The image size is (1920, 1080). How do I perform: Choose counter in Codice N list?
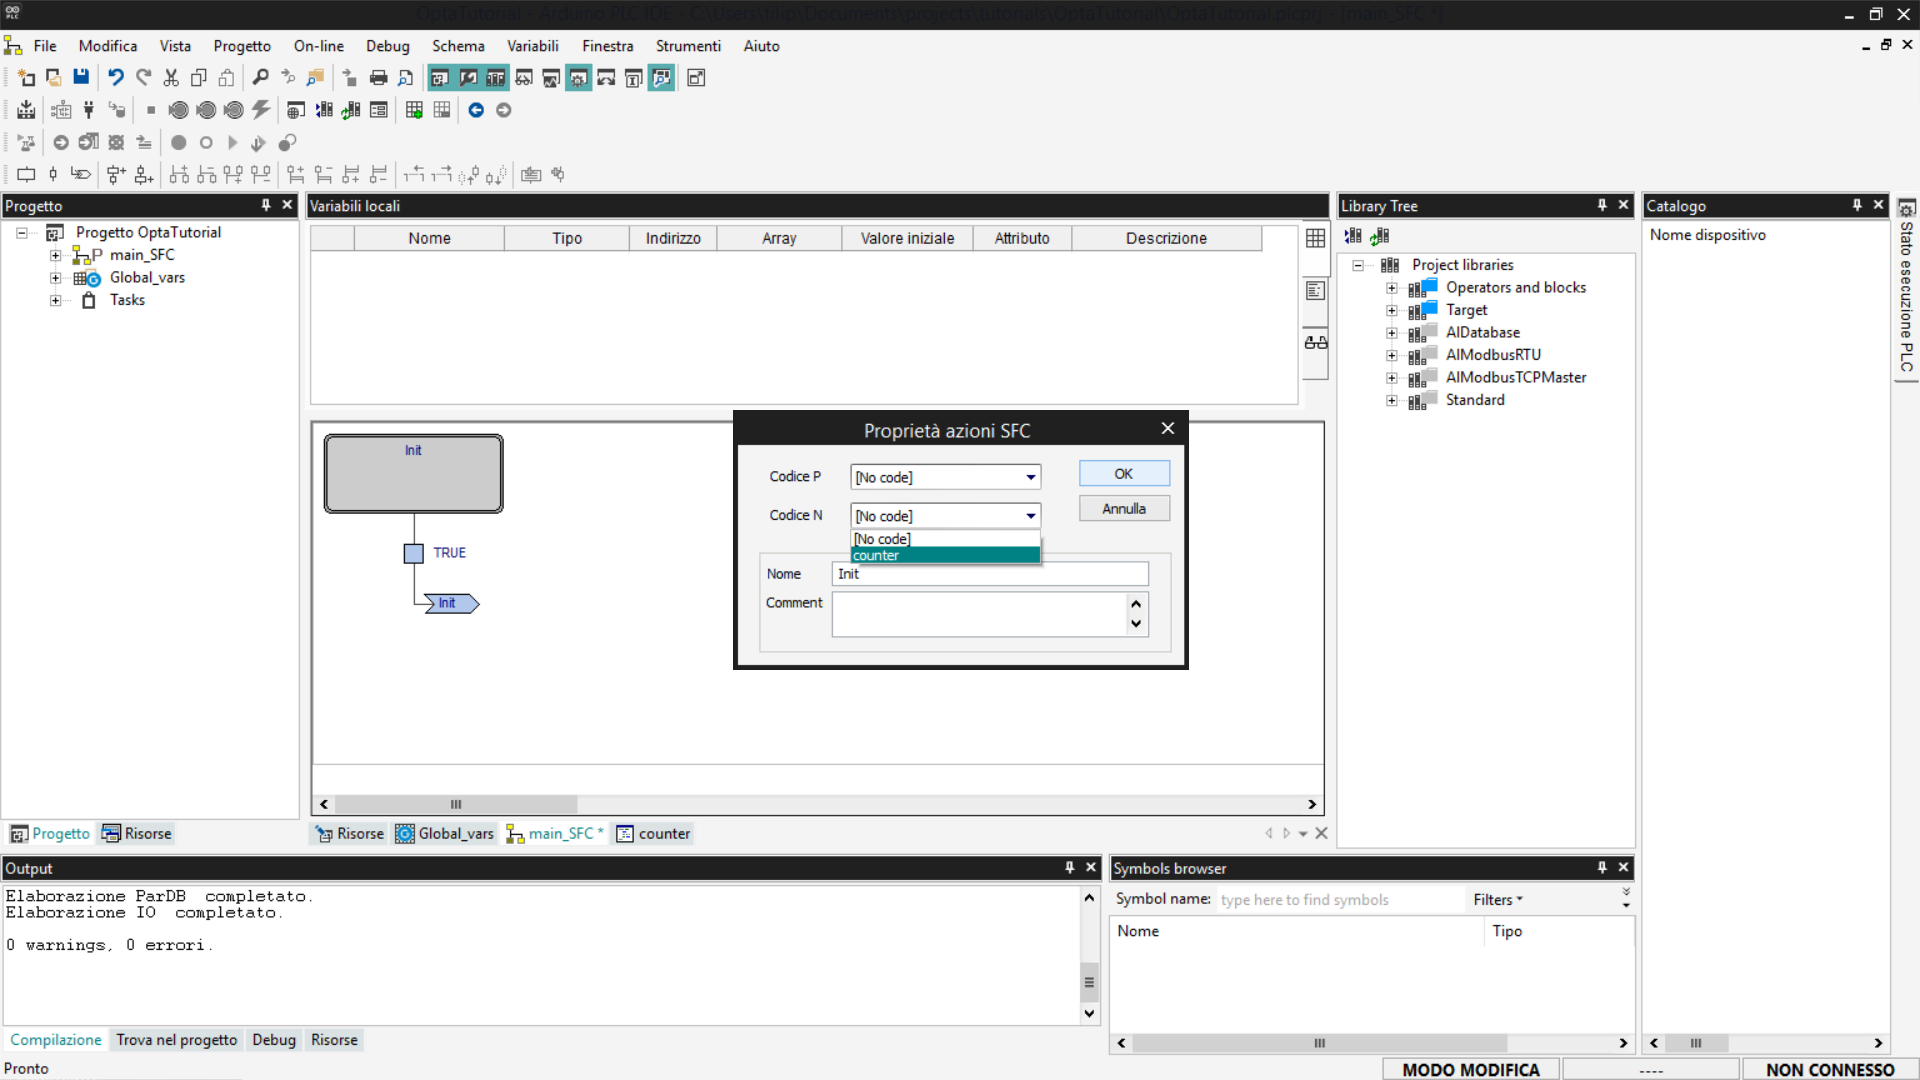click(x=944, y=556)
